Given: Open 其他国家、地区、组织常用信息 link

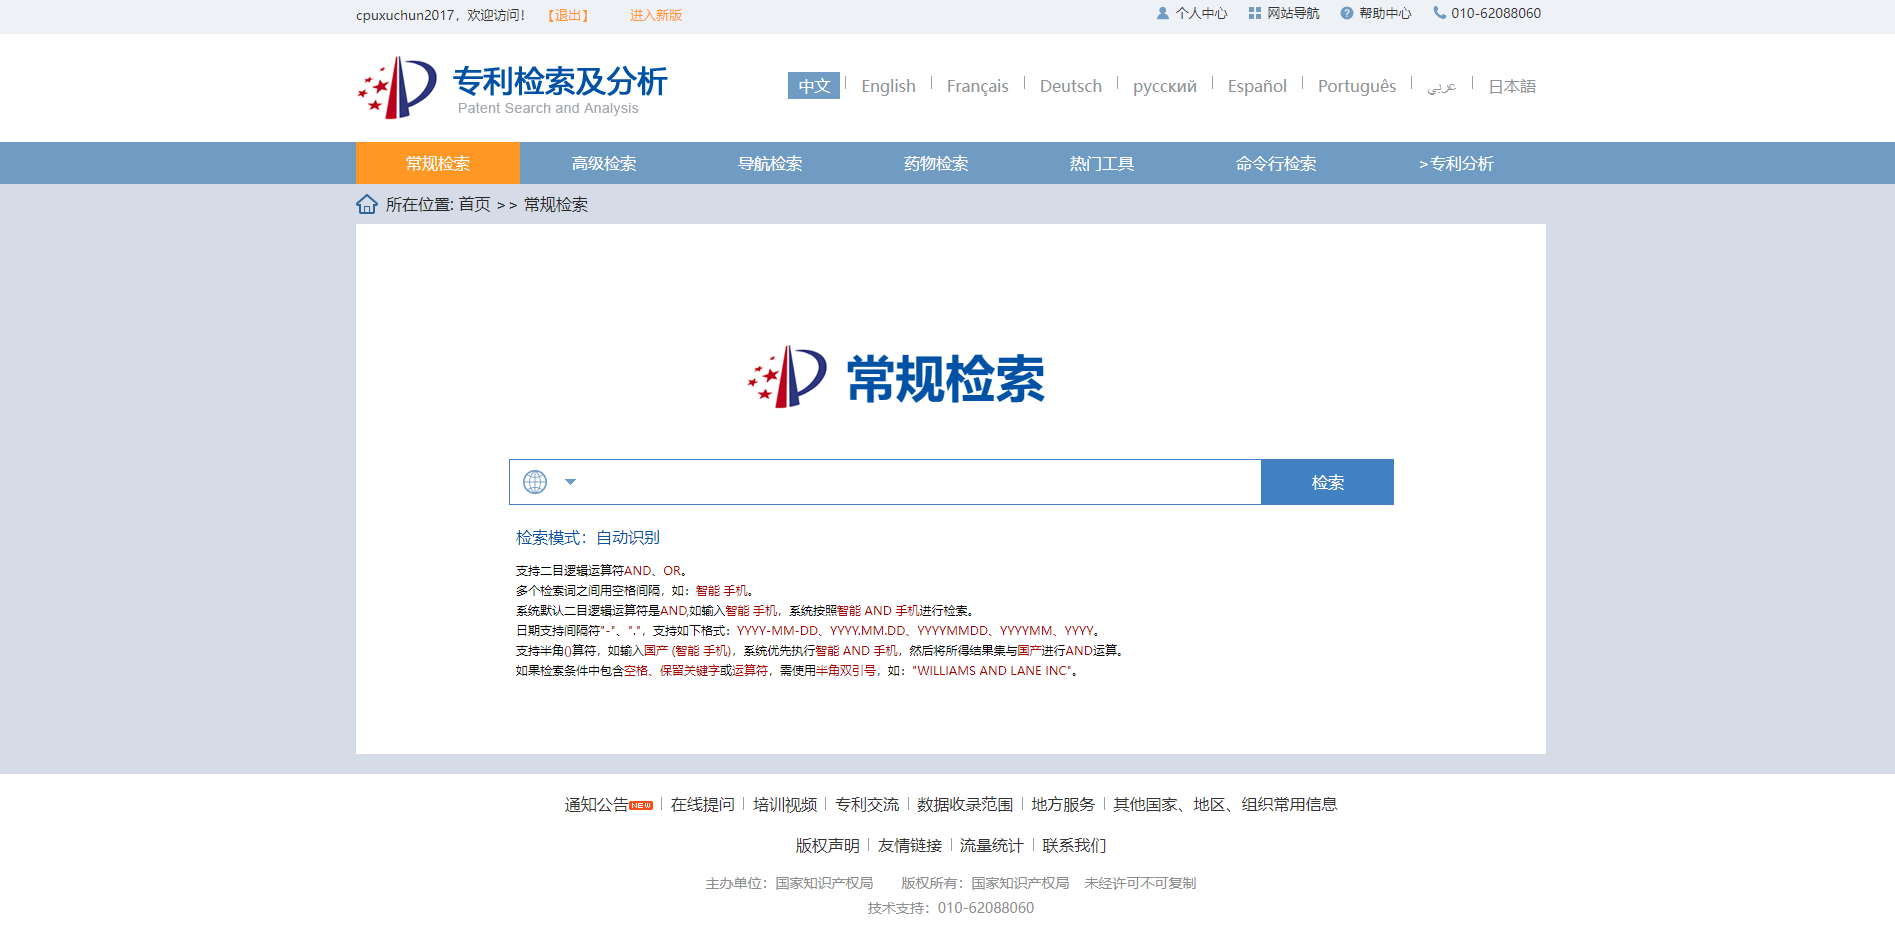Looking at the screenshot, I should tap(1225, 804).
